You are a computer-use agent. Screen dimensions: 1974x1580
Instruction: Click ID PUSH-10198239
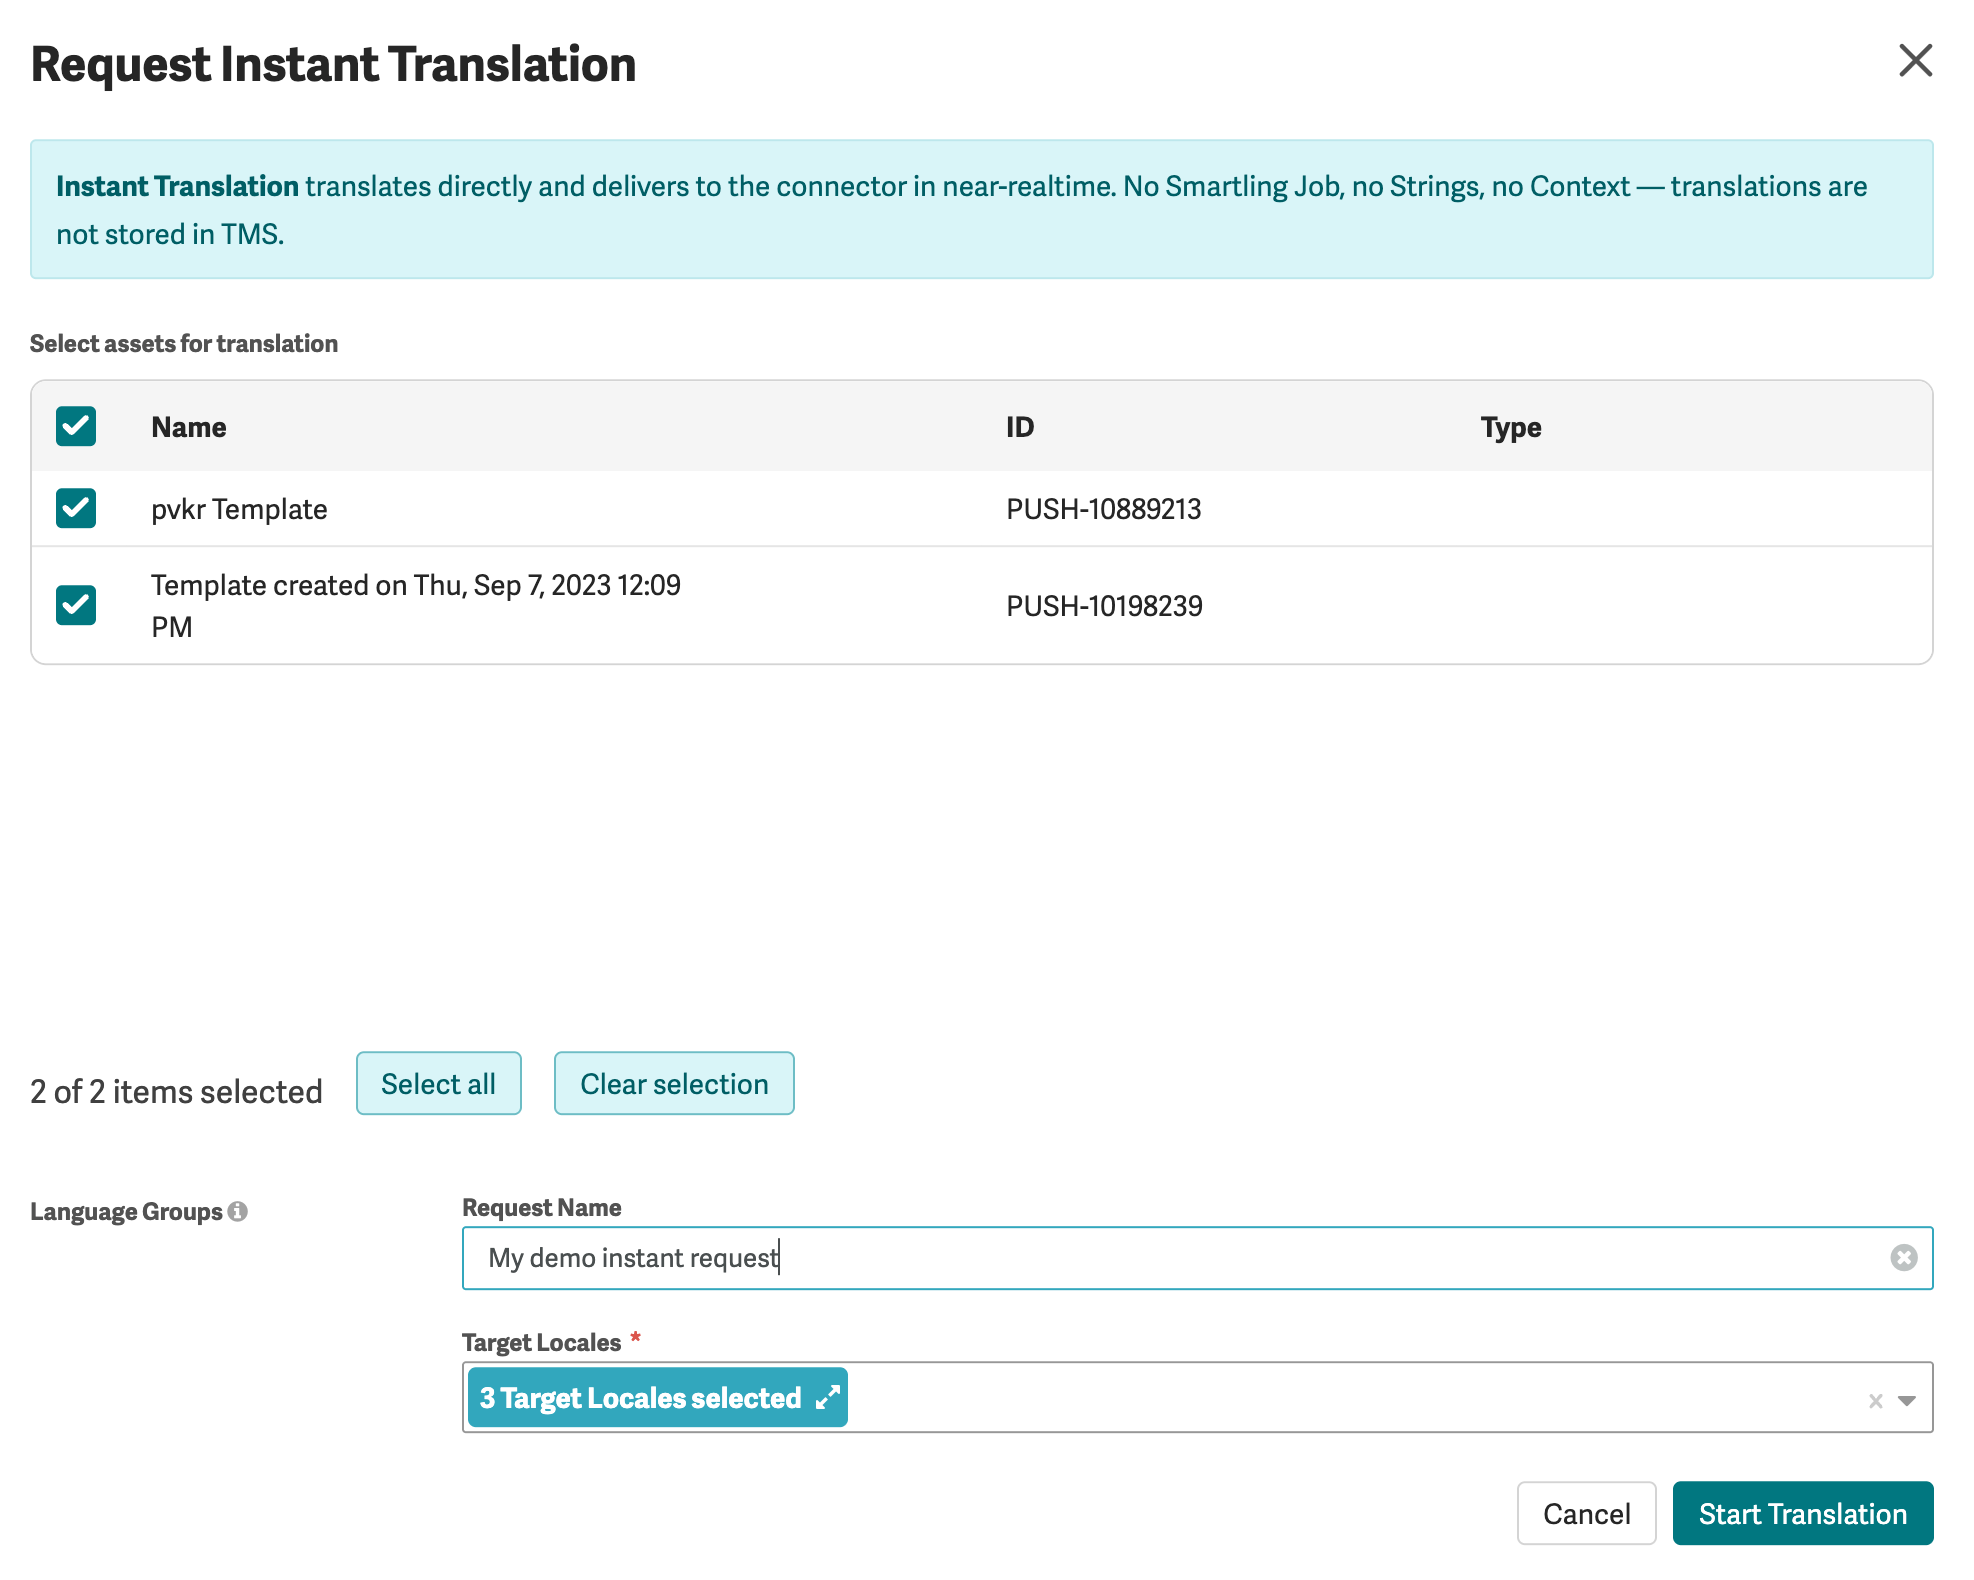pos(1104,606)
